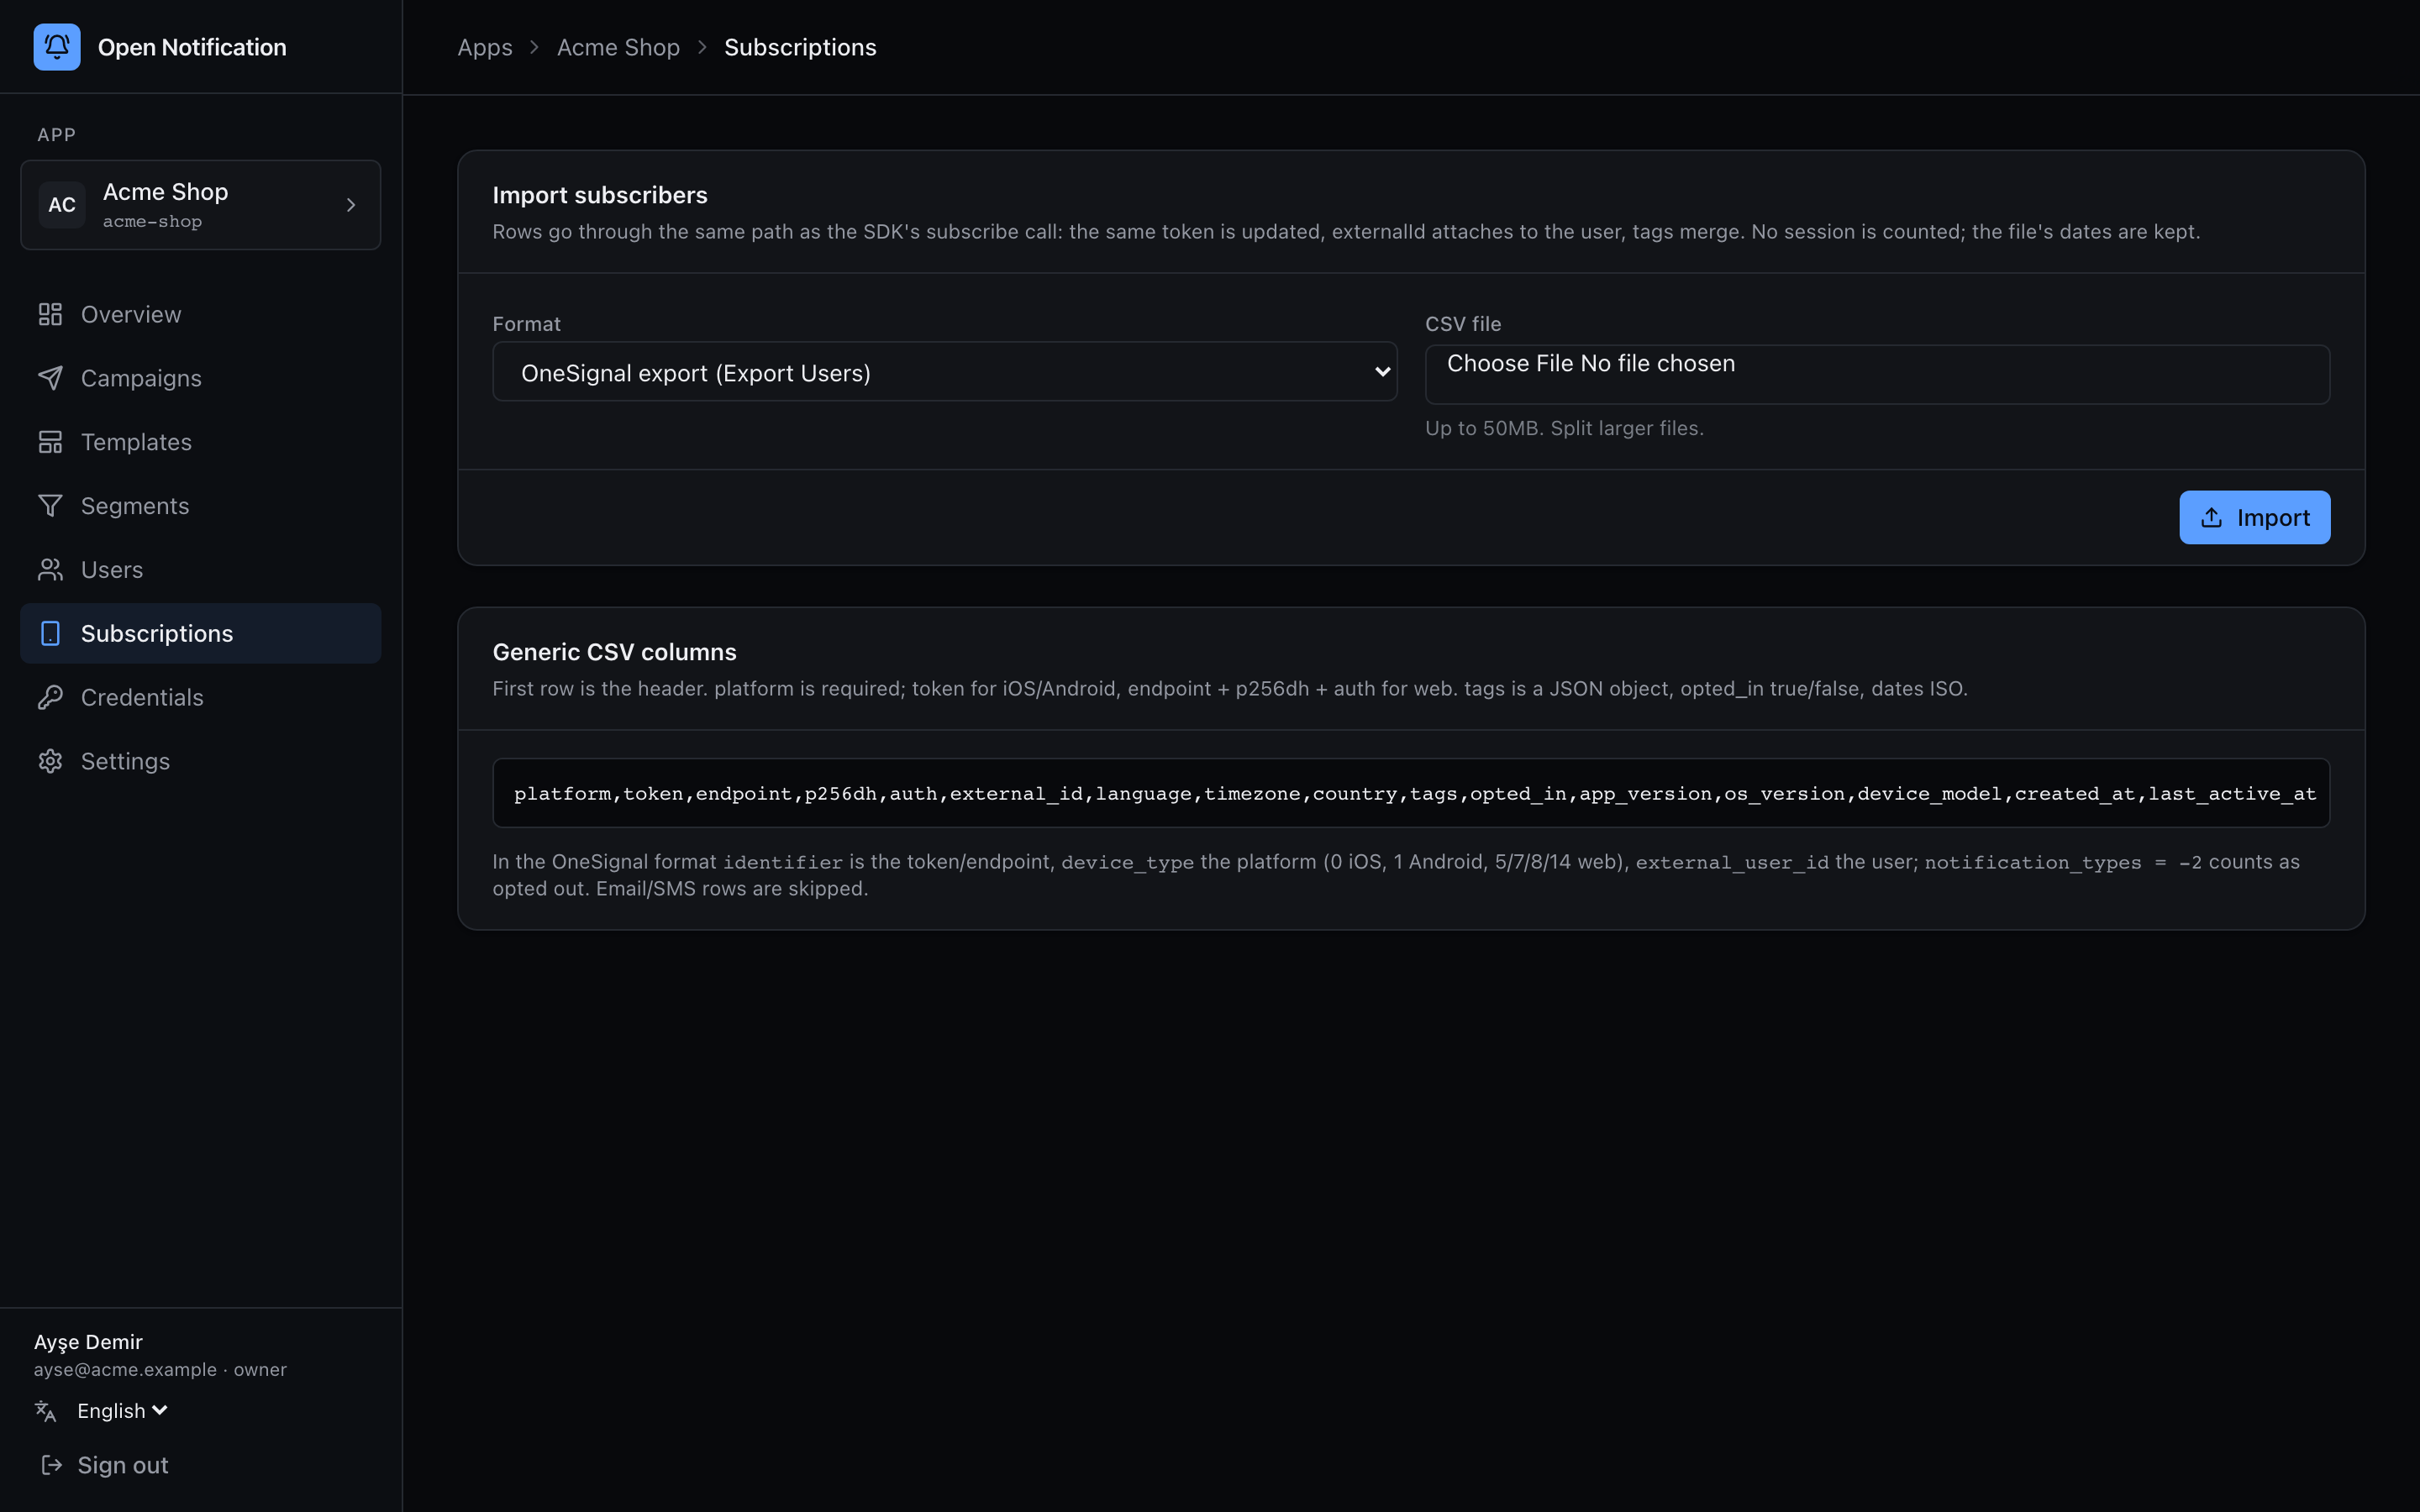The image size is (2420, 1512).
Task: Click the "acme-shop" slug text
Action: click(x=152, y=222)
